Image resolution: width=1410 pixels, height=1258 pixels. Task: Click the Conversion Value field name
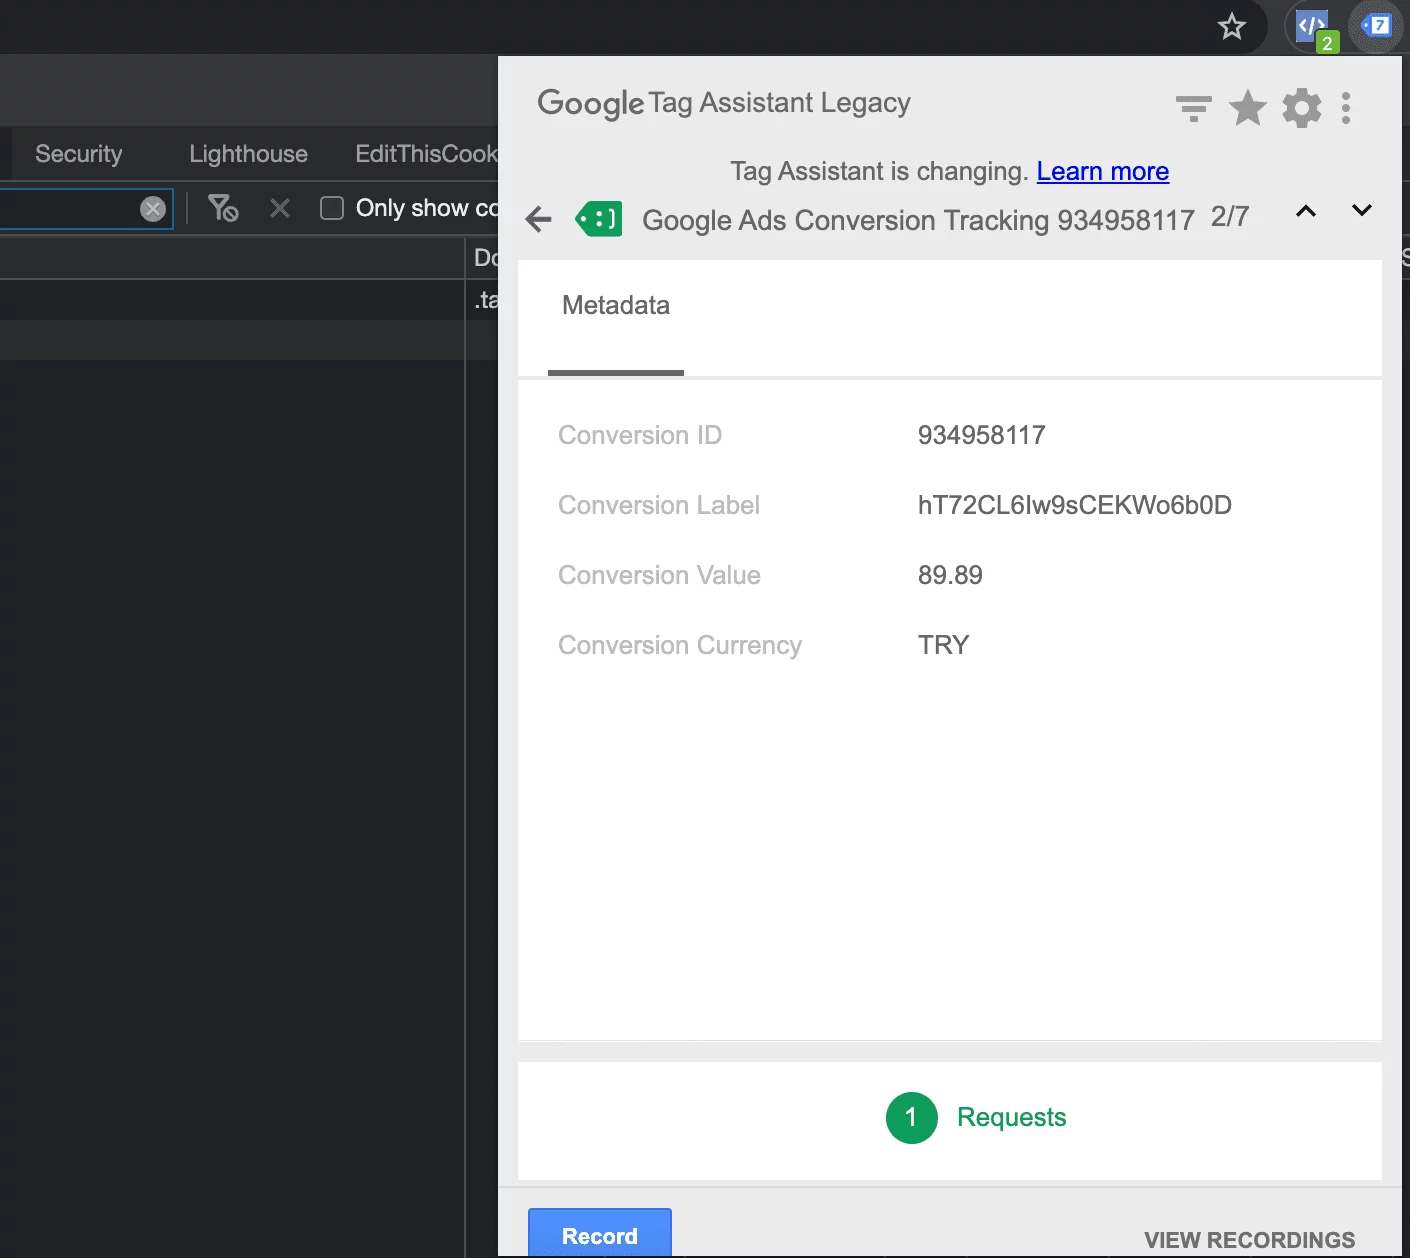659,575
